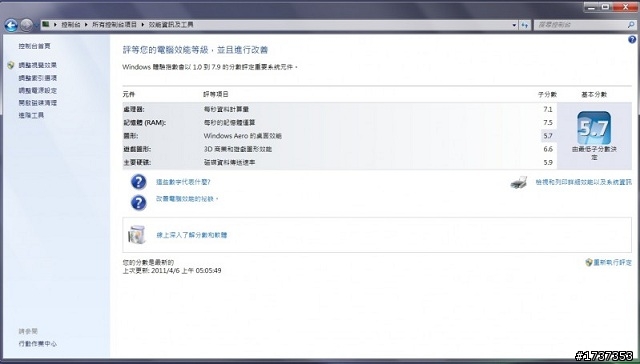Open 檢視和列印詳細效能以及系統資訊 link
Image resolution: width=640 pixels, height=364 pixels.
point(584,182)
